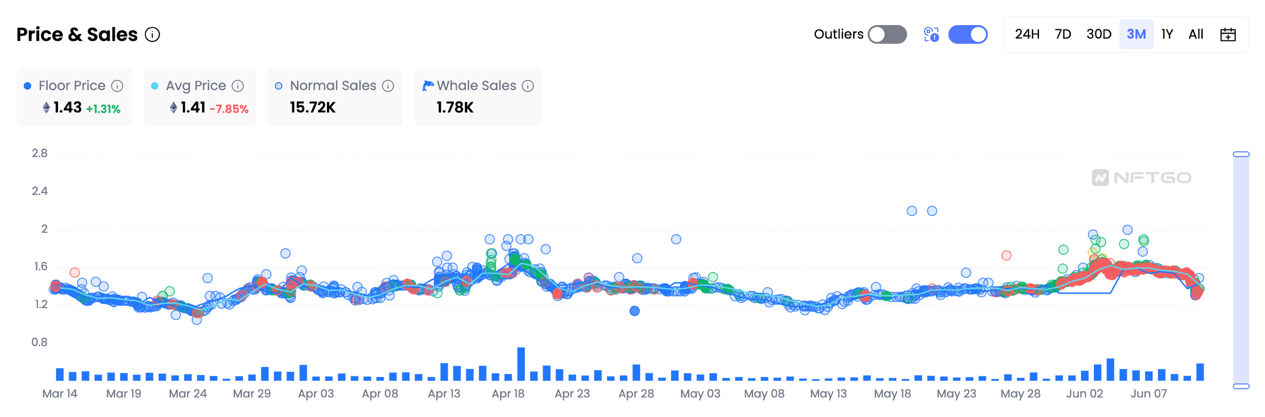This screenshot has width=1265, height=417.
Task: Enable the Outliers toggle
Action: (887, 34)
